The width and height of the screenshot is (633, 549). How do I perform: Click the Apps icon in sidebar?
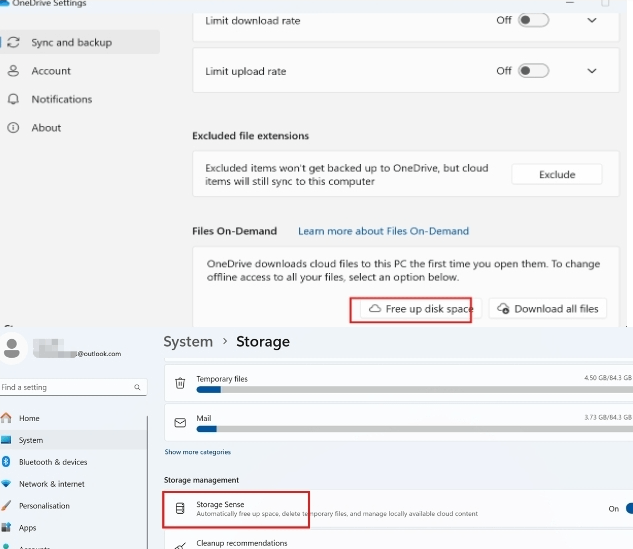coord(6,527)
